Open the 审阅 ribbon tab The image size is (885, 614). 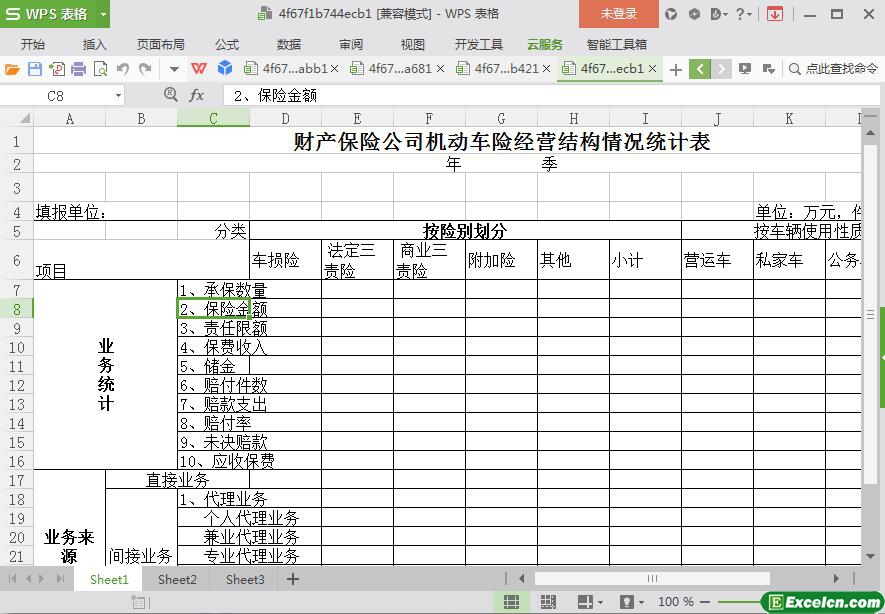coord(351,45)
